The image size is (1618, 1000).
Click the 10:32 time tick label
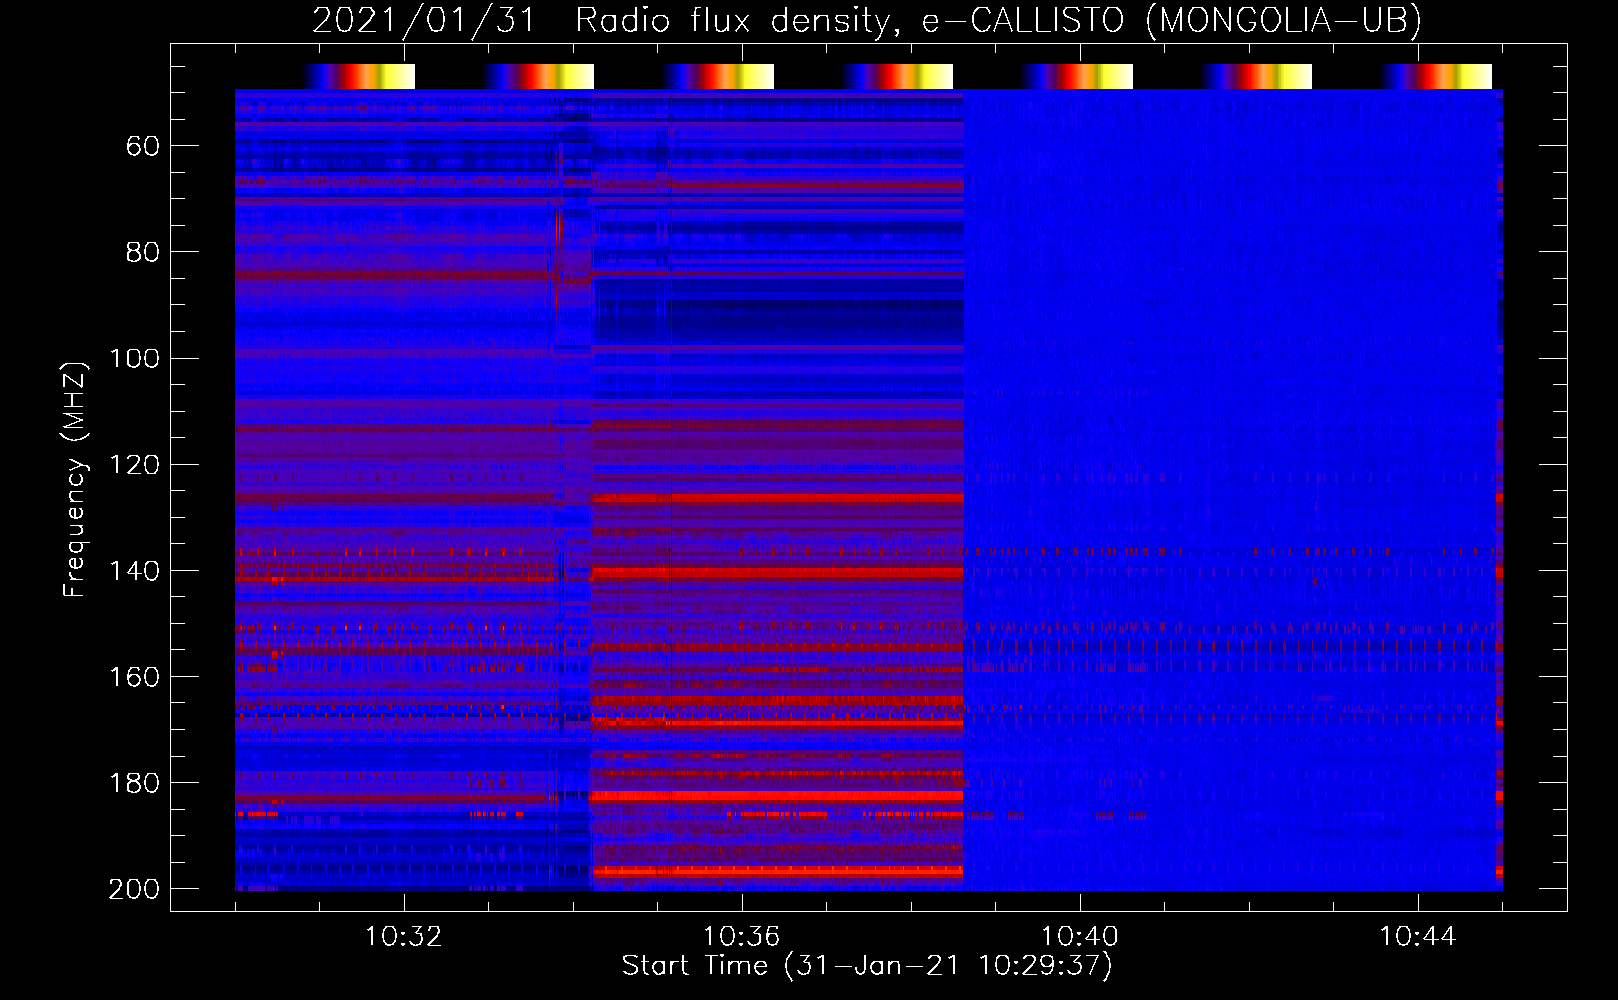pyautogui.click(x=404, y=937)
